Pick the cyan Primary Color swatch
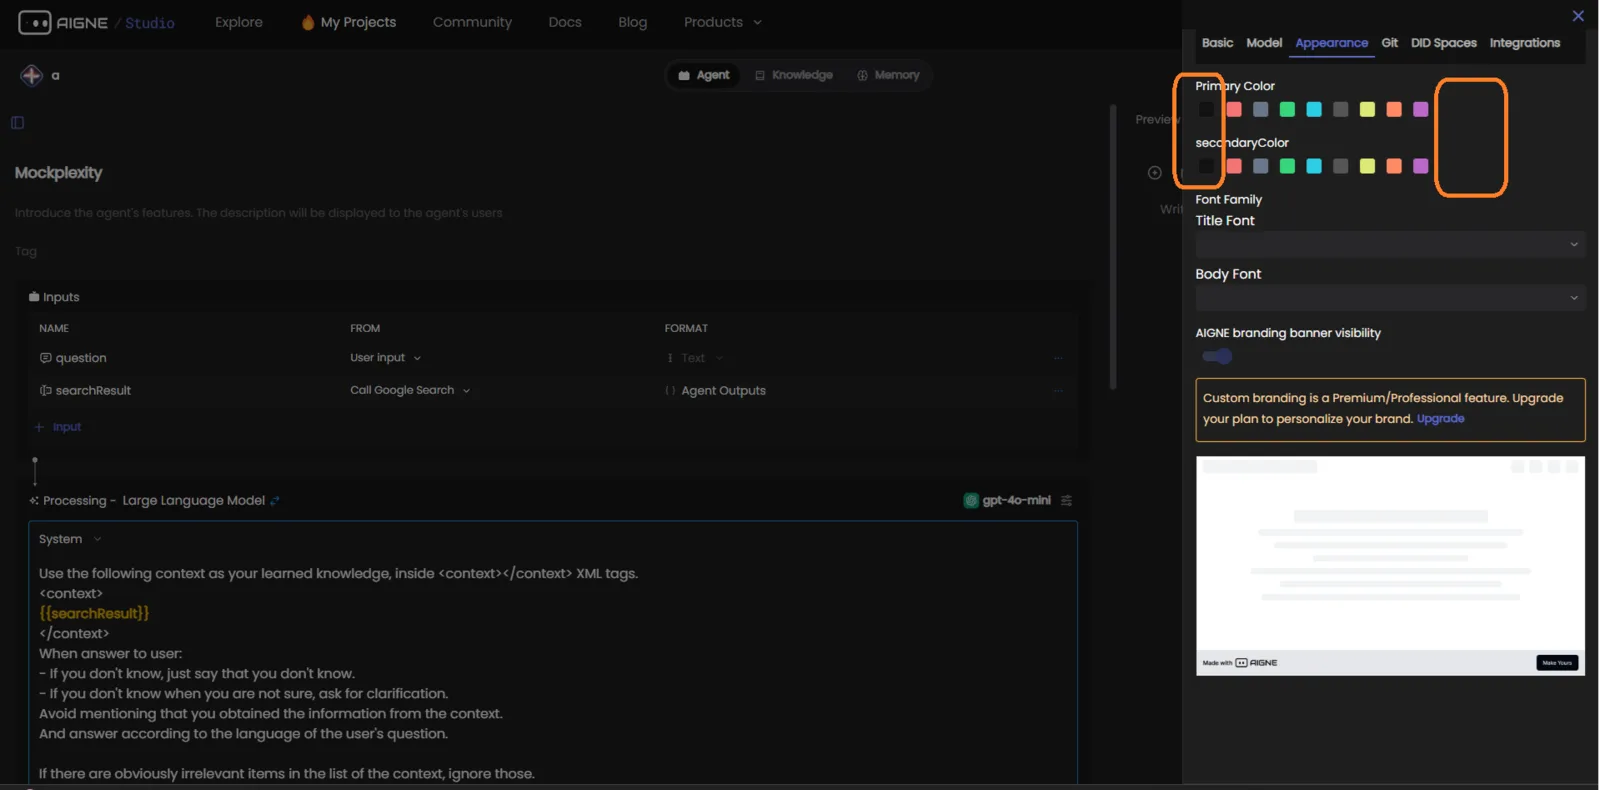The height and width of the screenshot is (790, 1600). coord(1314,109)
